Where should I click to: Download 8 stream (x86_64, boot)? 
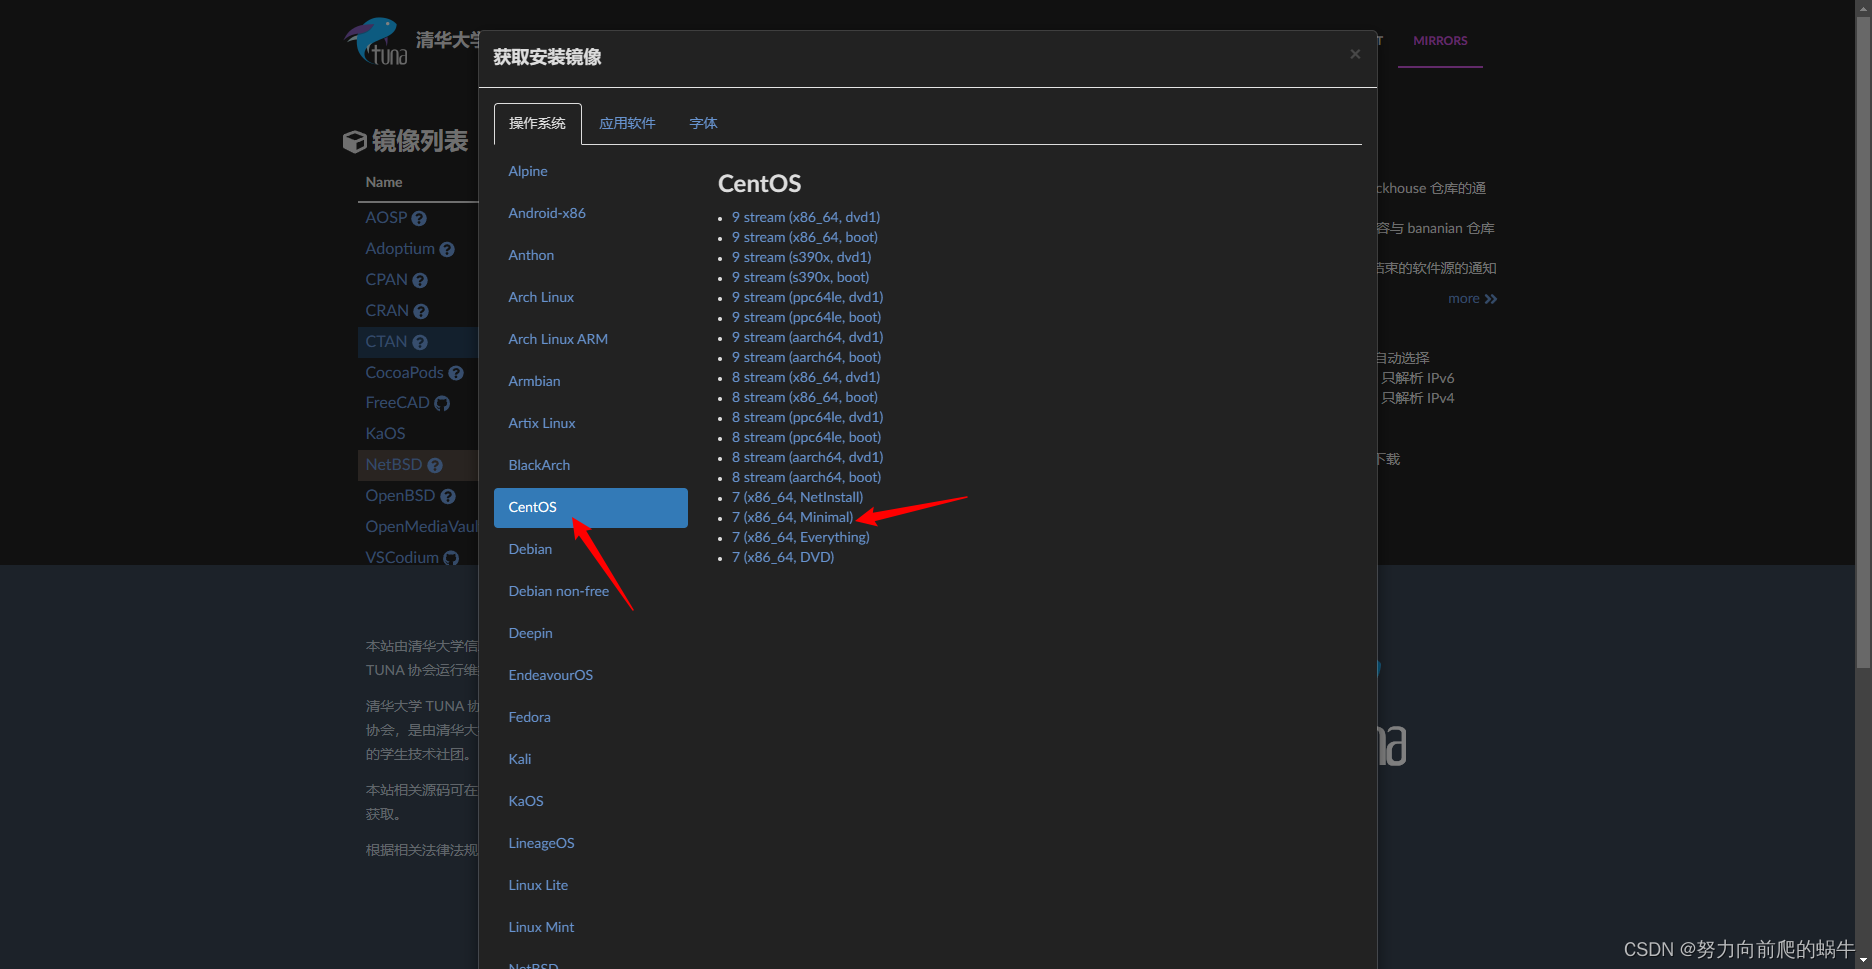[805, 397]
